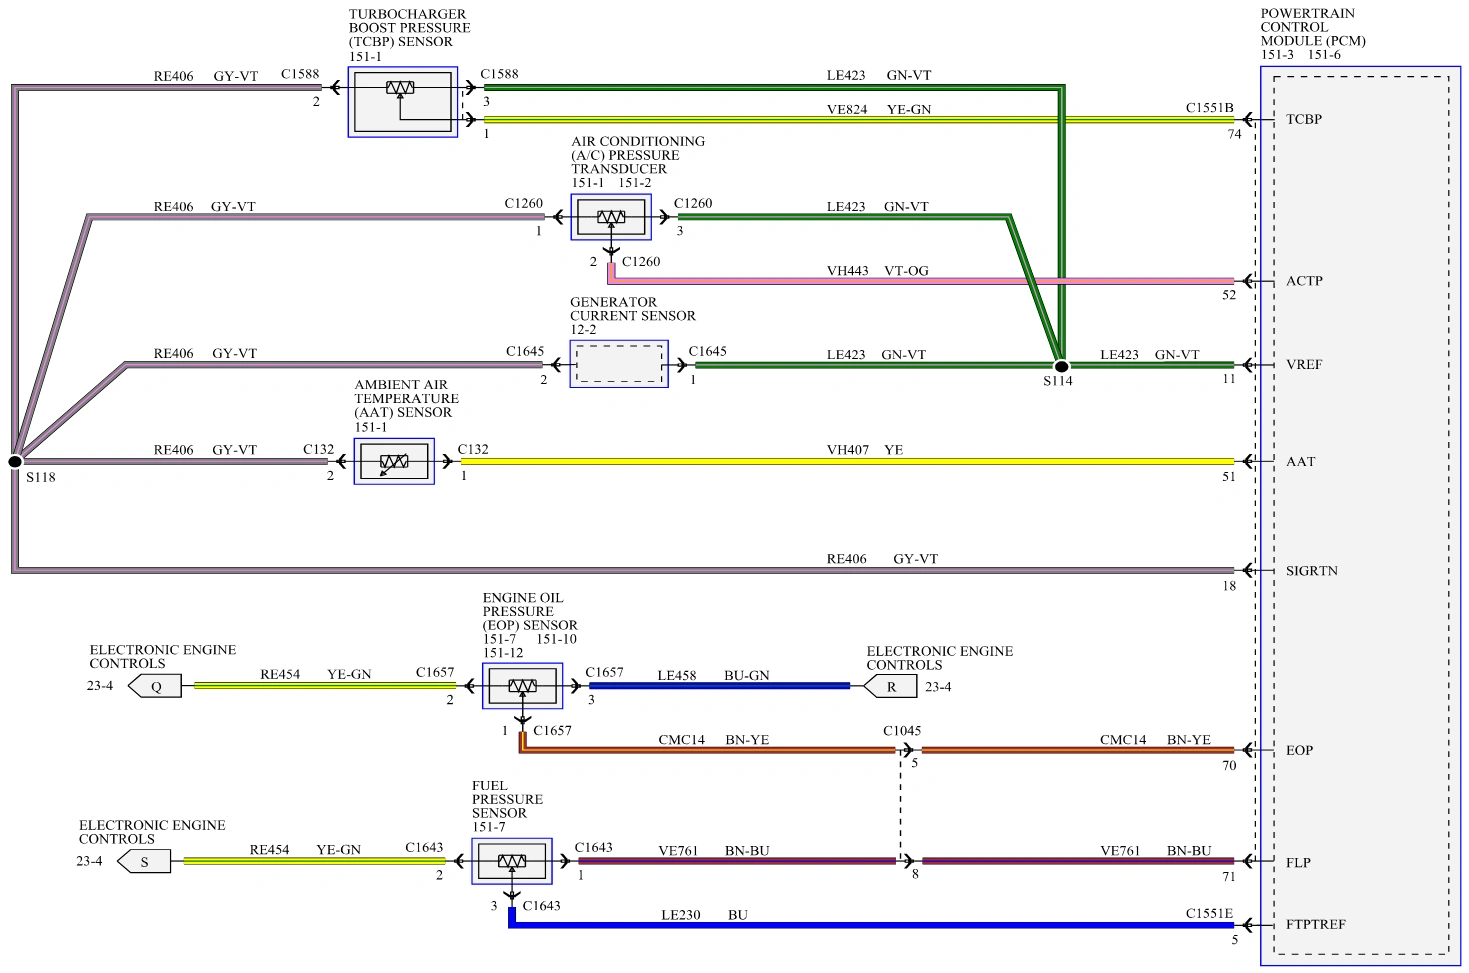The width and height of the screenshot is (1469, 973).
Task: Click the SIGRTN pin label in PCM
Action: tap(1311, 571)
